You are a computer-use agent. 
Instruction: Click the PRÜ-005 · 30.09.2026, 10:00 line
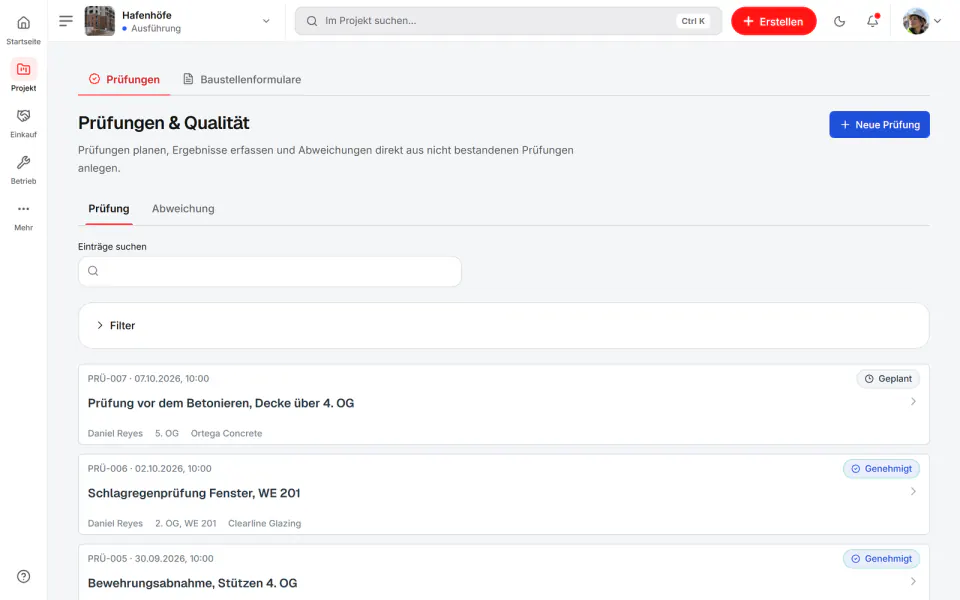[151, 559]
